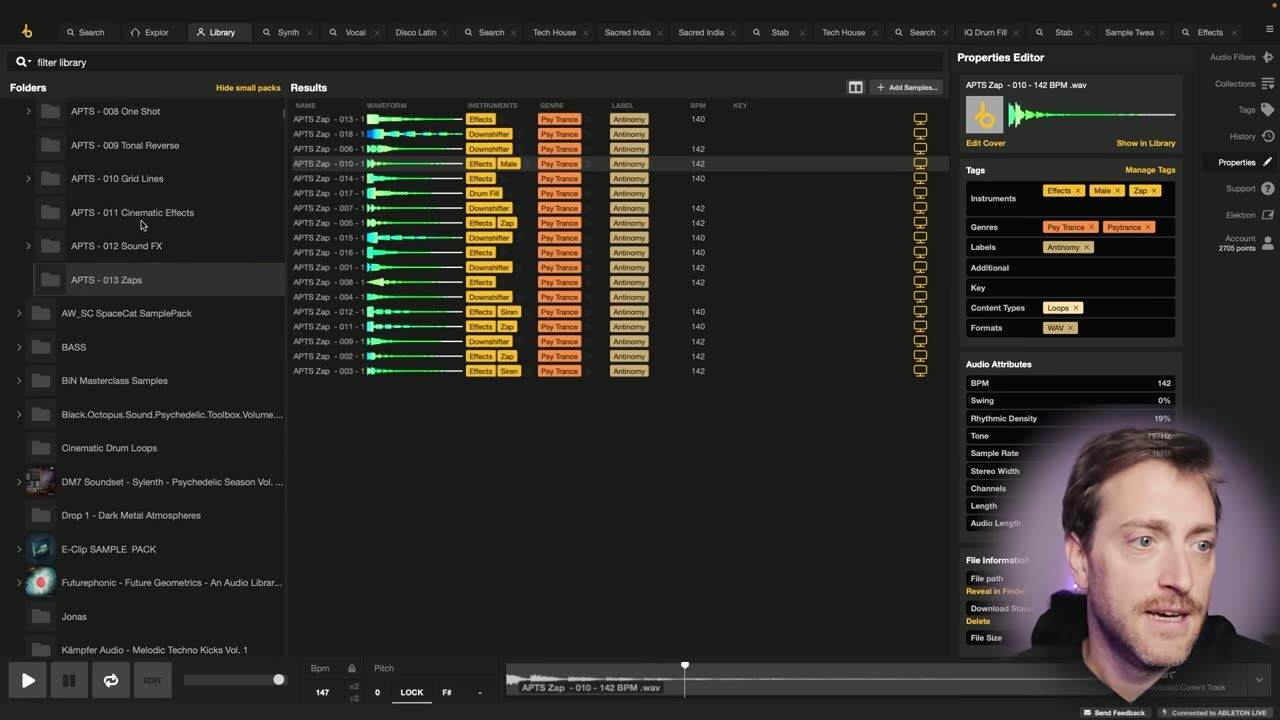Toggle the pitch LOCK button

coord(412,692)
